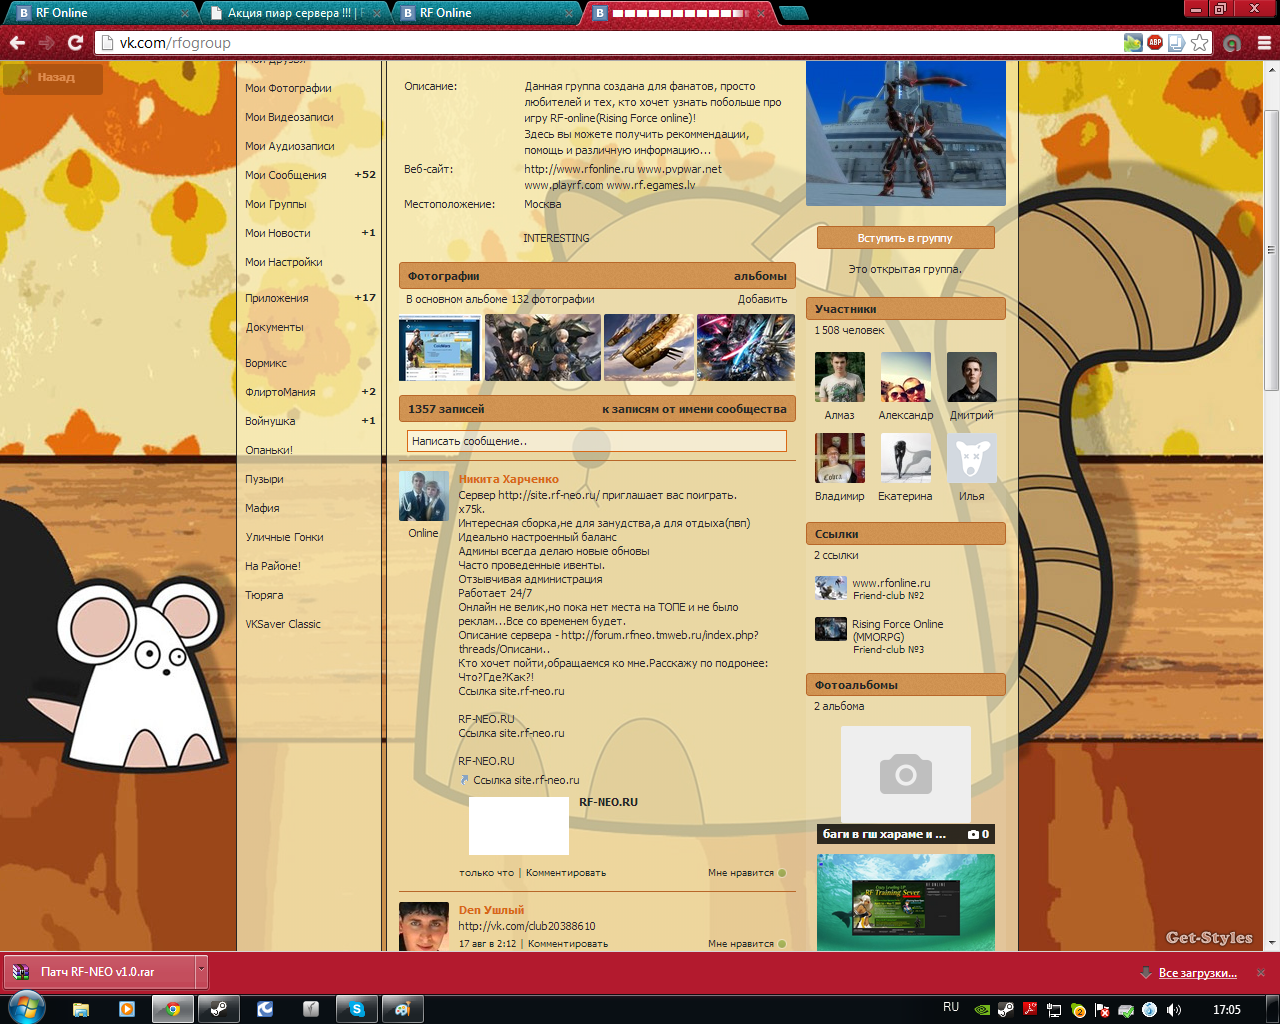Click к записям от имени сообщества

[694, 409]
